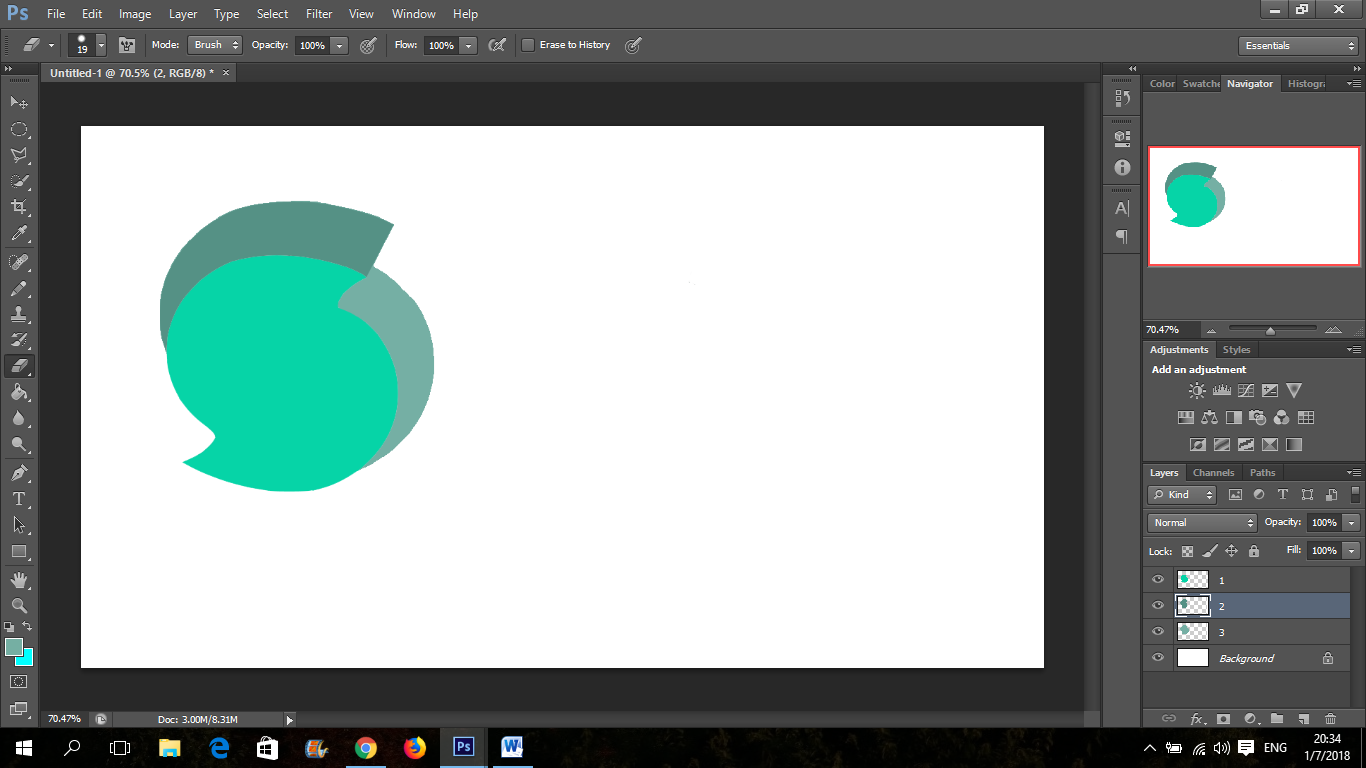Open the eraser Mode dropdown

215,45
